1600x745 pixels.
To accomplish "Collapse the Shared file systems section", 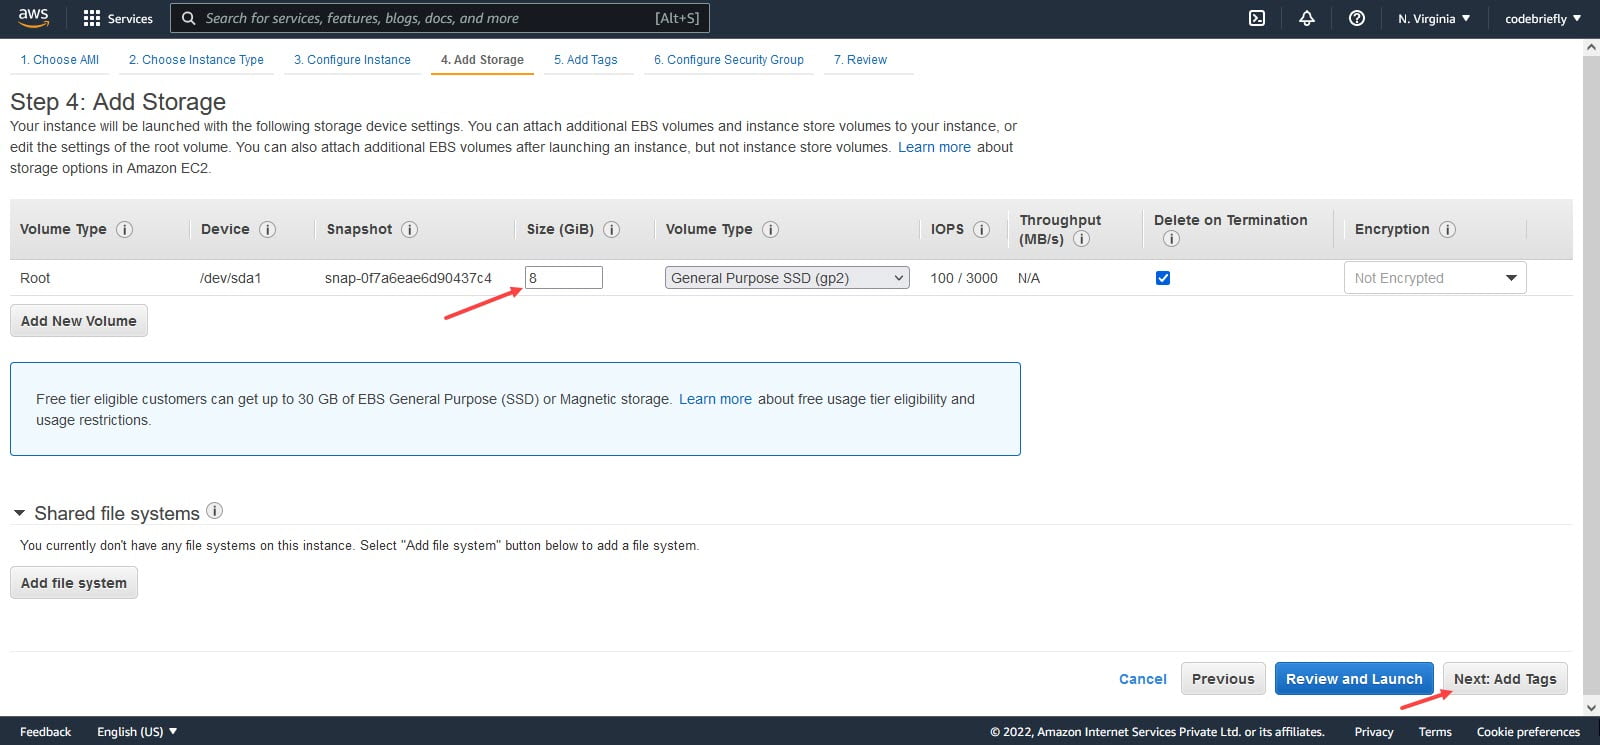I will pos(19,513).
